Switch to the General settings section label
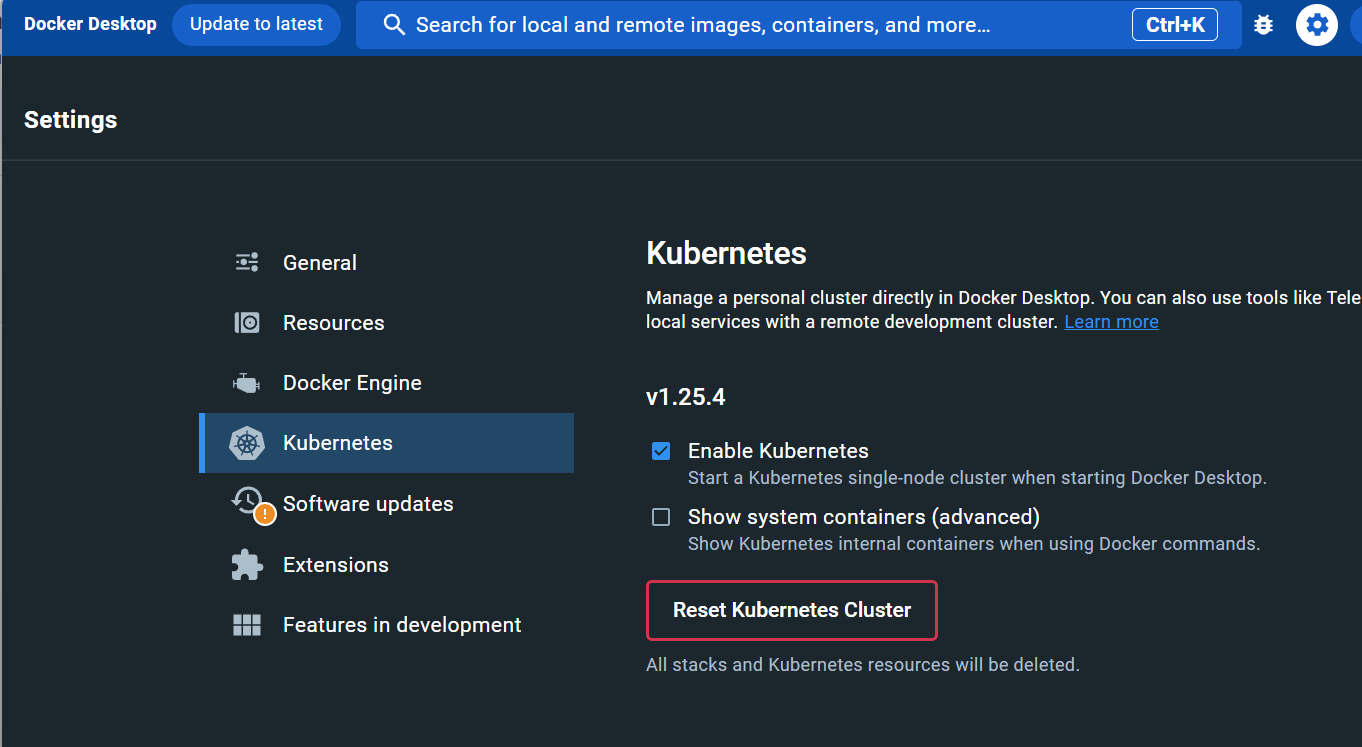 pos(320,263)
